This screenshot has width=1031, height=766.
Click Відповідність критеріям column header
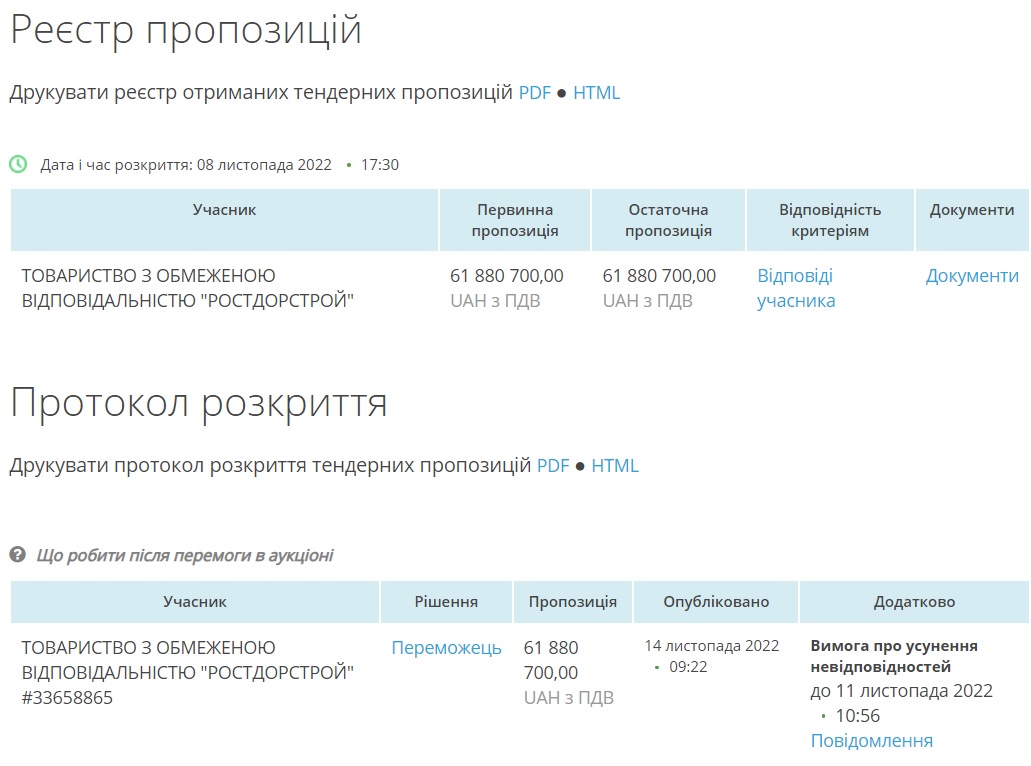(x=830, y=220)
